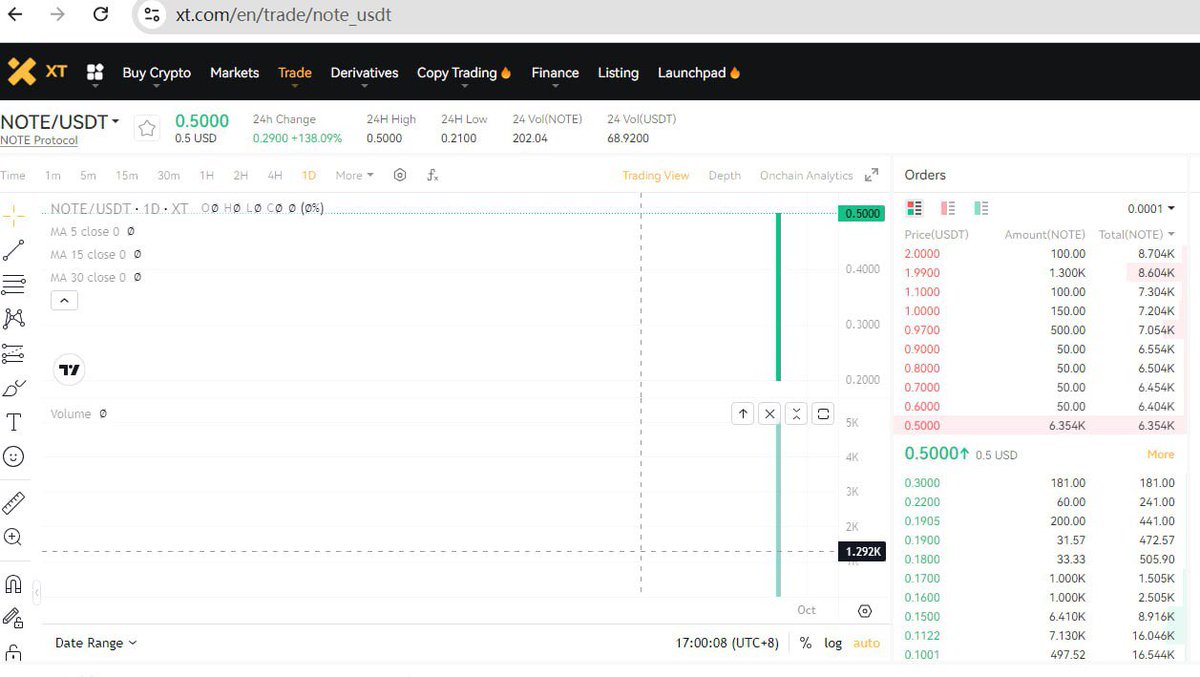Click the 17:00:08 (UTC+8) timezone
The width and height of the screenshot is (1200, 677).
(727, 643)
